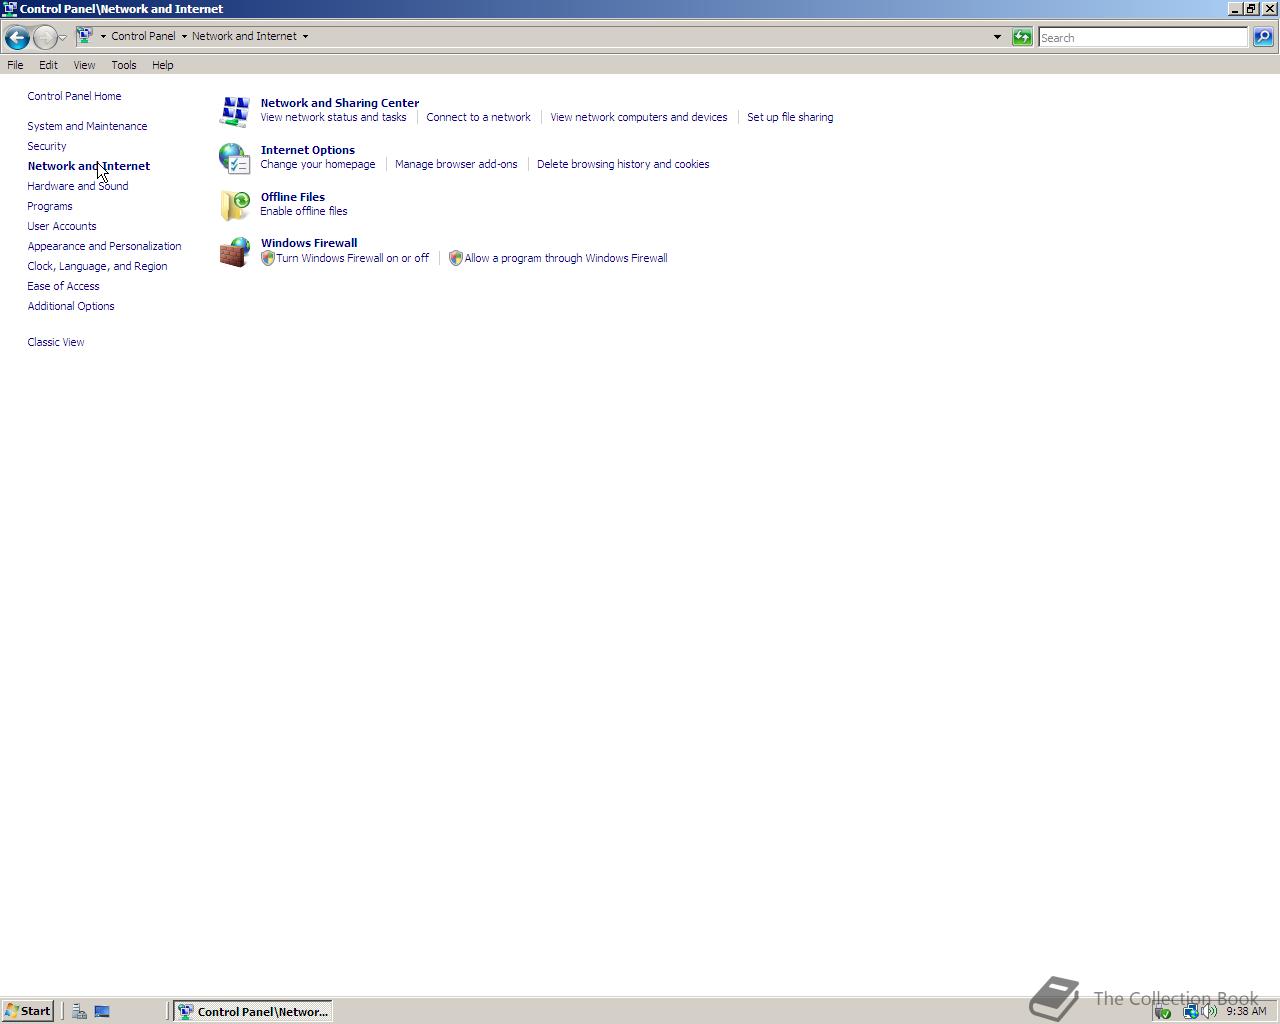Open the address bar history dropdown
Viewport: 1280px width, 1024px height.
(x=997, y=37)
